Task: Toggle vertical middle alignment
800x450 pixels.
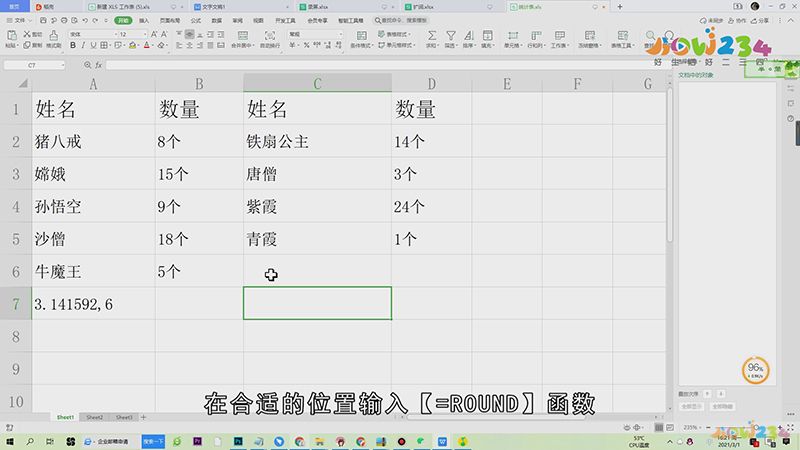Action: pos(189,34)
